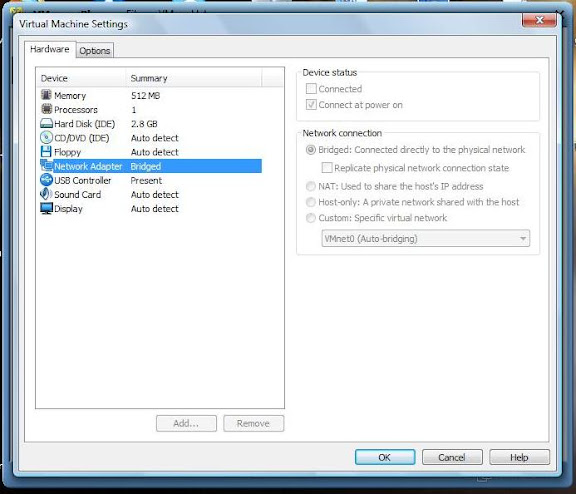
Task: Click the CD/DVD (IDE) disc icon
Action: (x=46, y=137)
